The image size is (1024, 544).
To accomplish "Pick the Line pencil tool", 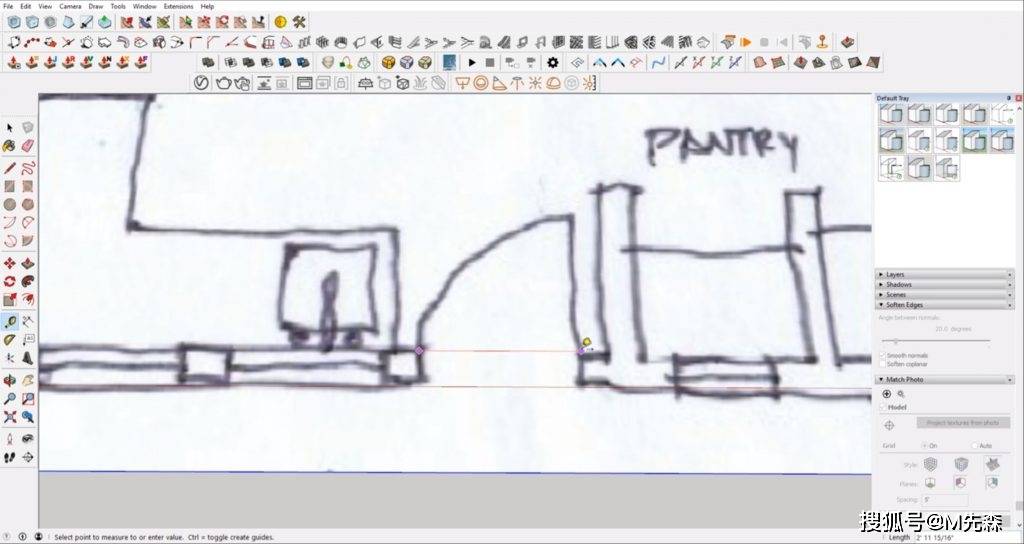I will click(x=10, y=168).
